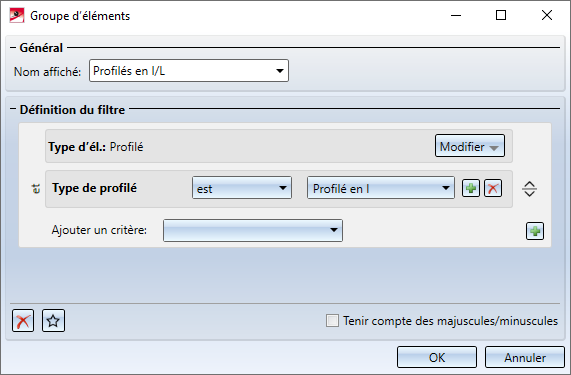Click the Modifier button

click(x=470, y=146)
